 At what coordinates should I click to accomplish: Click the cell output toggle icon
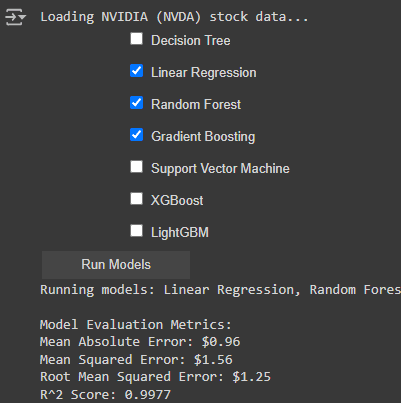click(15, 17)
